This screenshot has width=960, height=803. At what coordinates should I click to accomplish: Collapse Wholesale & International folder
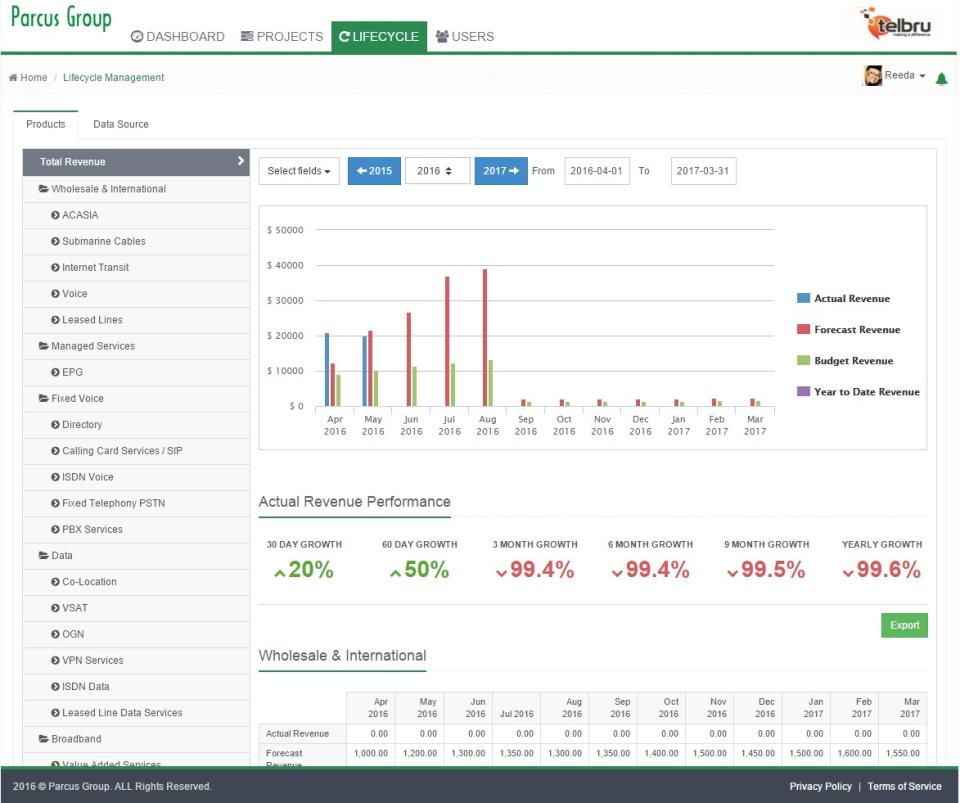(x=136, y=189)
